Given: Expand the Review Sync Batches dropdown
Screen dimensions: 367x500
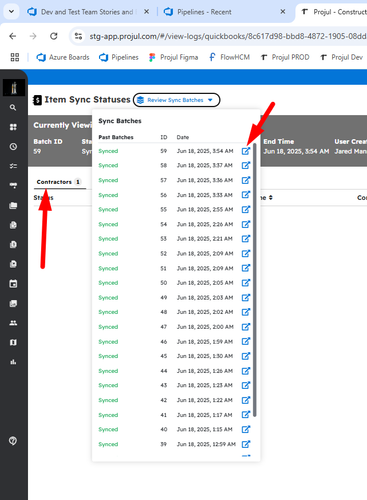Looking at the screenshot, I should click(x=177, y=100).
